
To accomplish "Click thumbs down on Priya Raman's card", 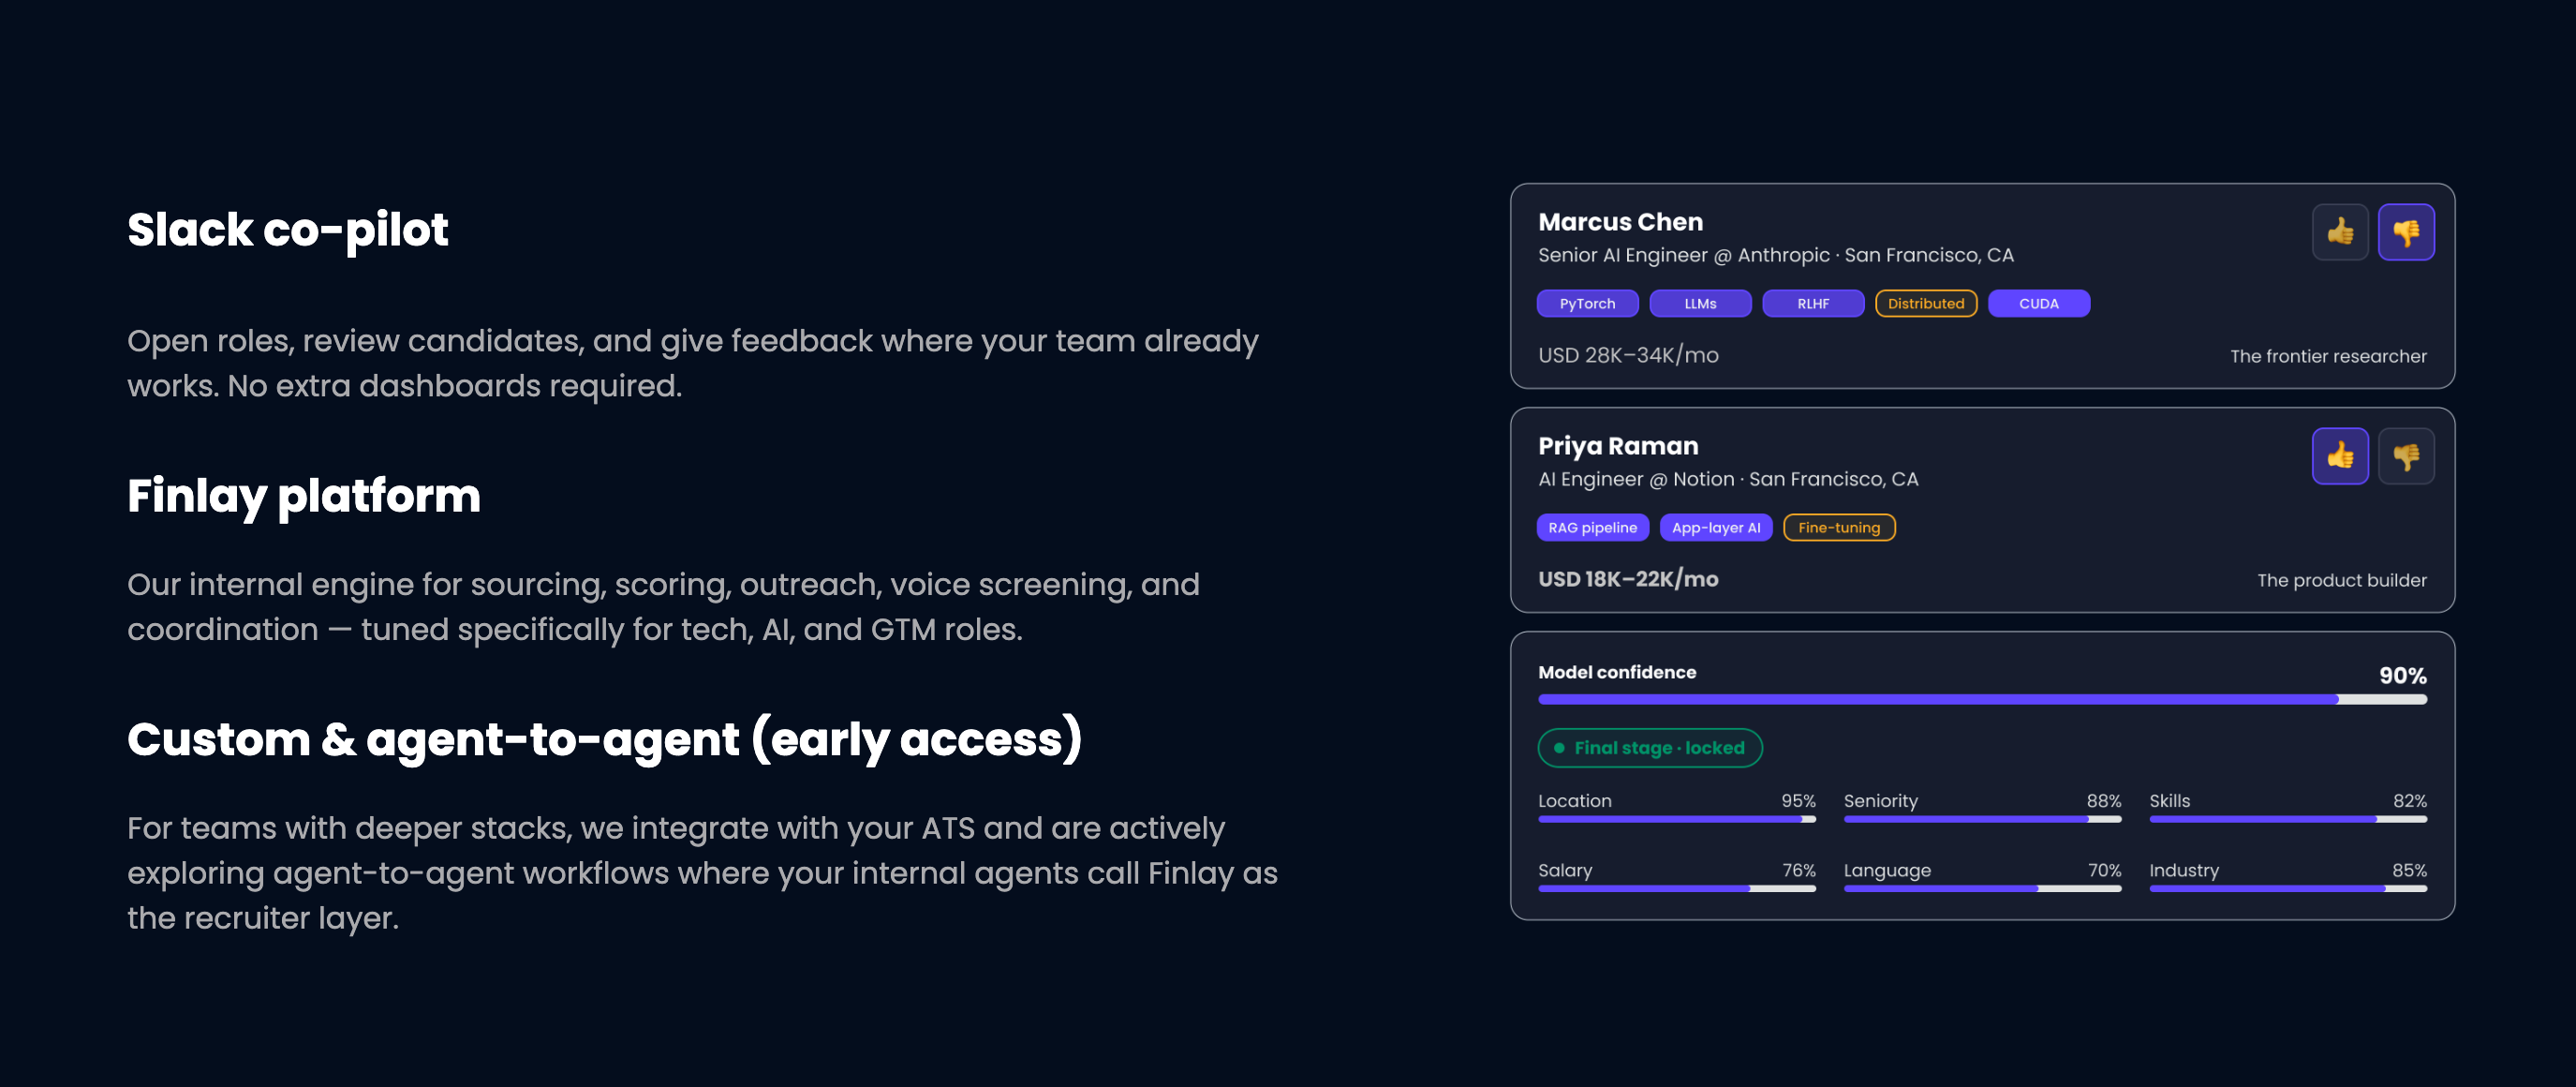I will [2406, 456].
